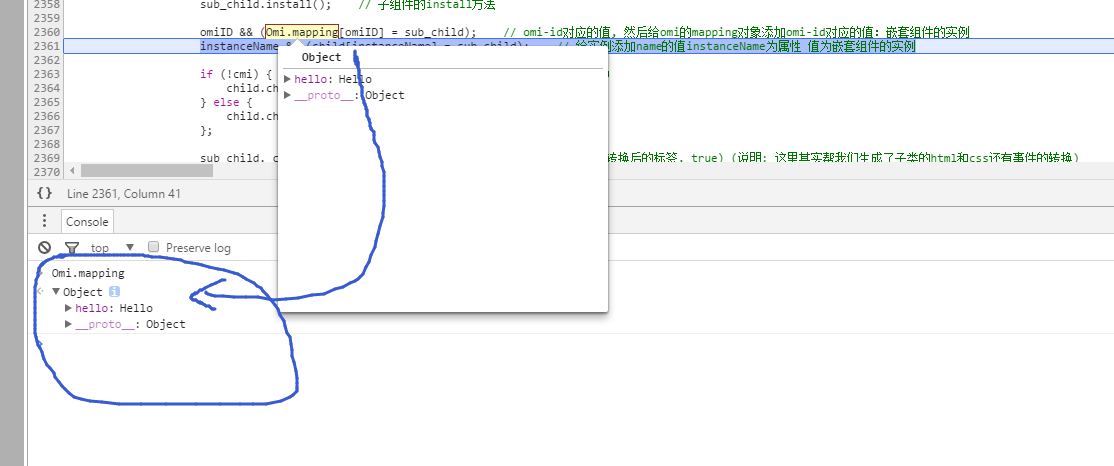Click line number 2363 in the gutter
This screenshot has height=466, width=1114.
click(46, 74)
